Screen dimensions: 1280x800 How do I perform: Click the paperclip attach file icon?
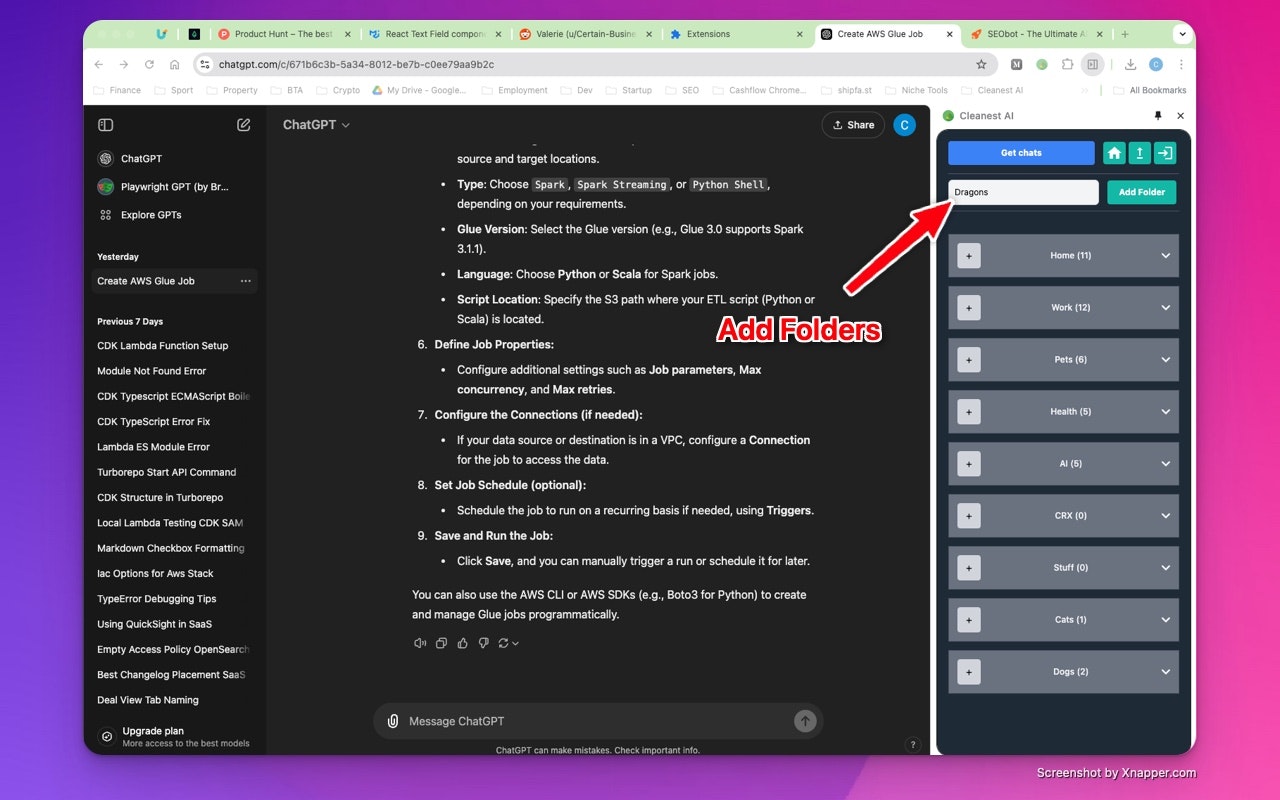coord(393,721)
